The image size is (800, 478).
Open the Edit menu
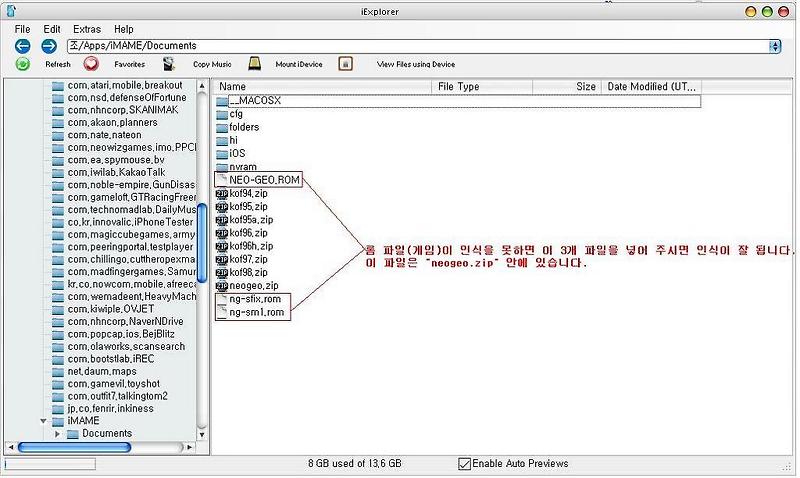click(52, 29)
